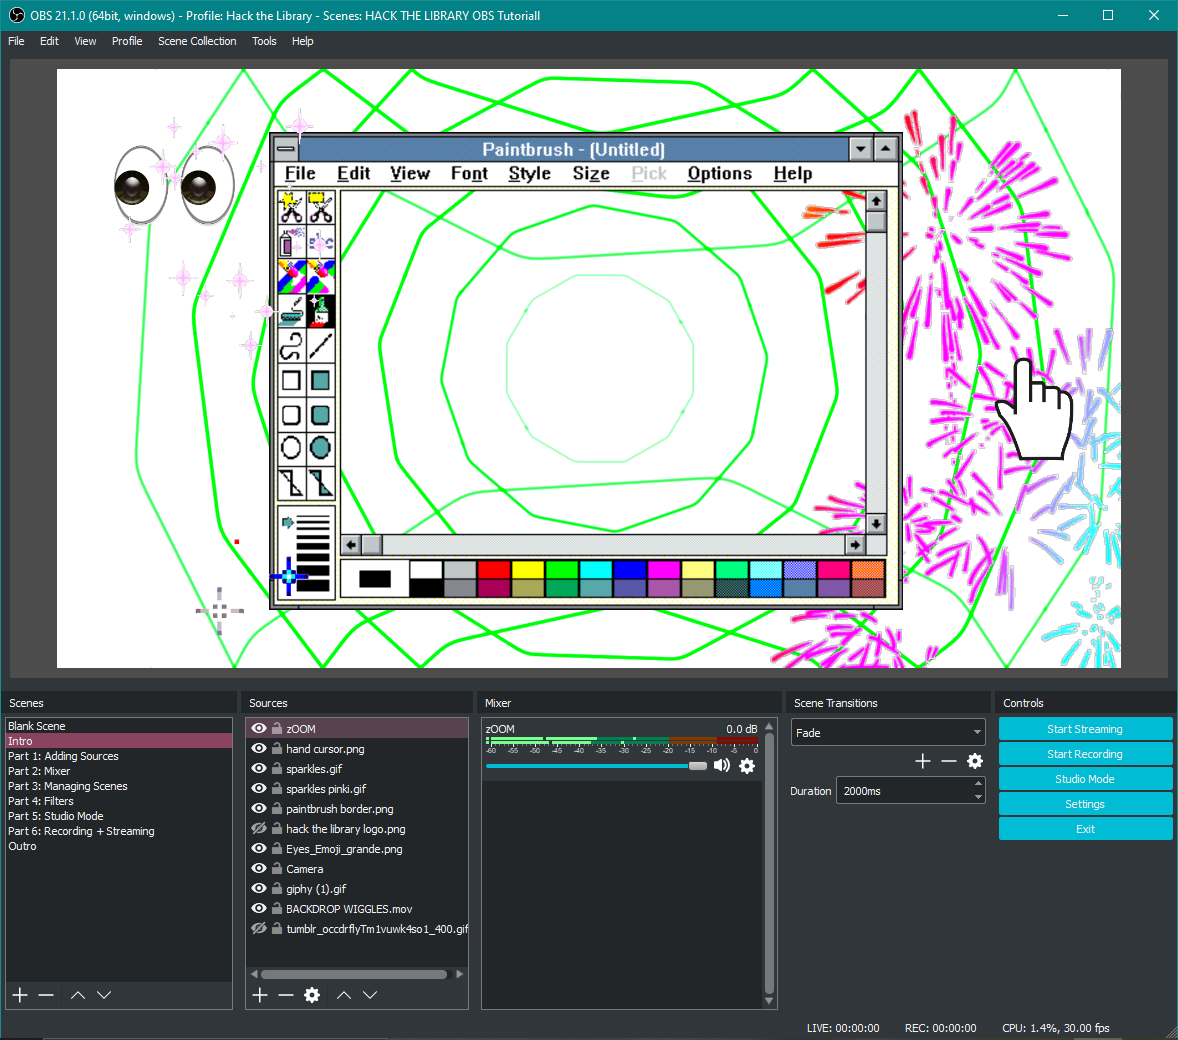Select Part 6: Recording + Streaming scene
The image size is (1178, 1040).
tap(119, 831)
